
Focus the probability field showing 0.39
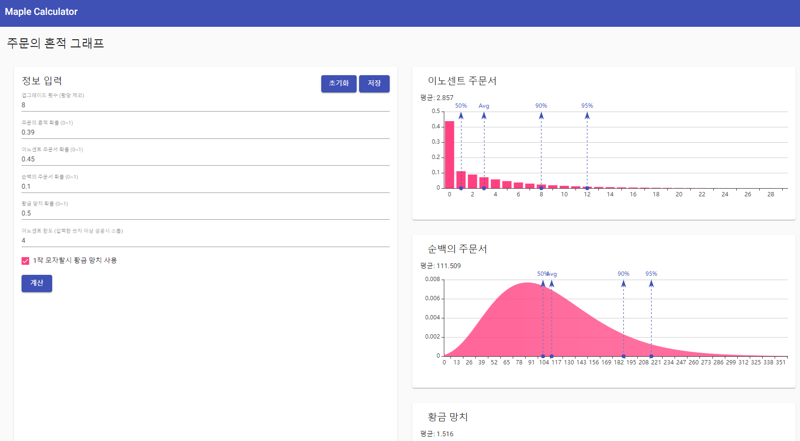(205, 132)
